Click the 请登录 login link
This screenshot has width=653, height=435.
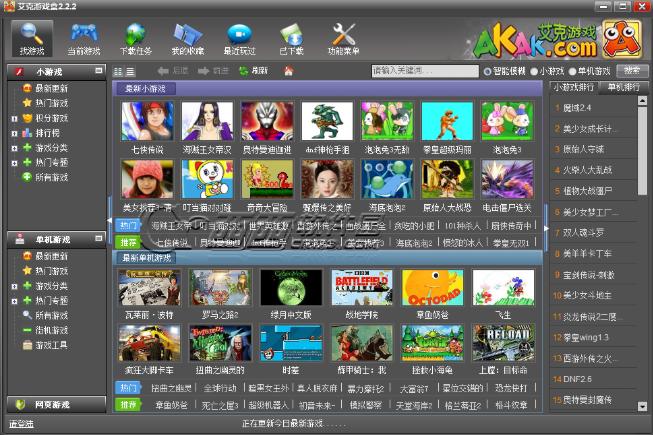point(21,424)
